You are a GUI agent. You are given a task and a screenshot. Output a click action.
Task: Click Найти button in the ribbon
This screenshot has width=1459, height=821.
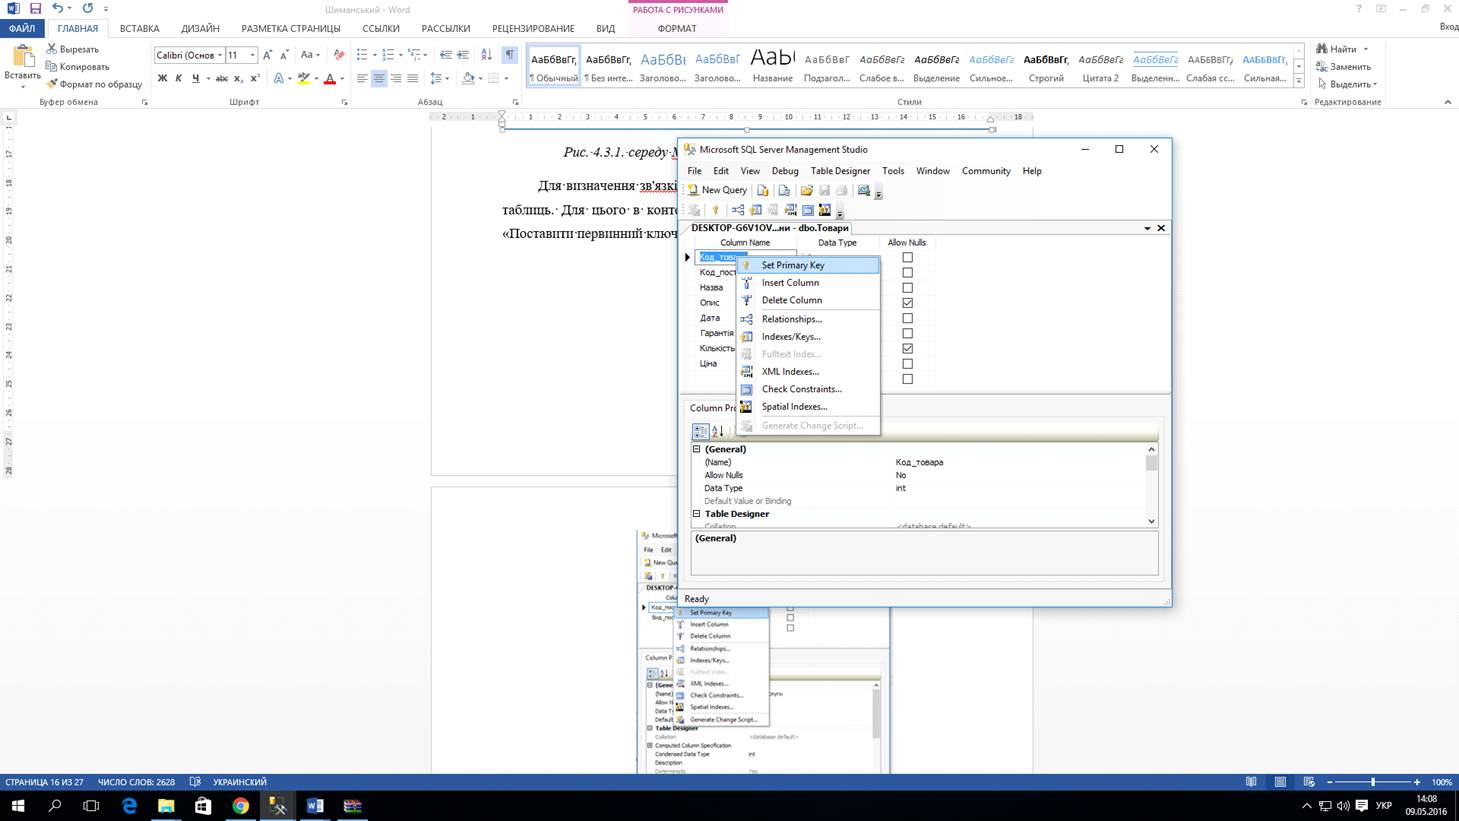point(1342,49)
